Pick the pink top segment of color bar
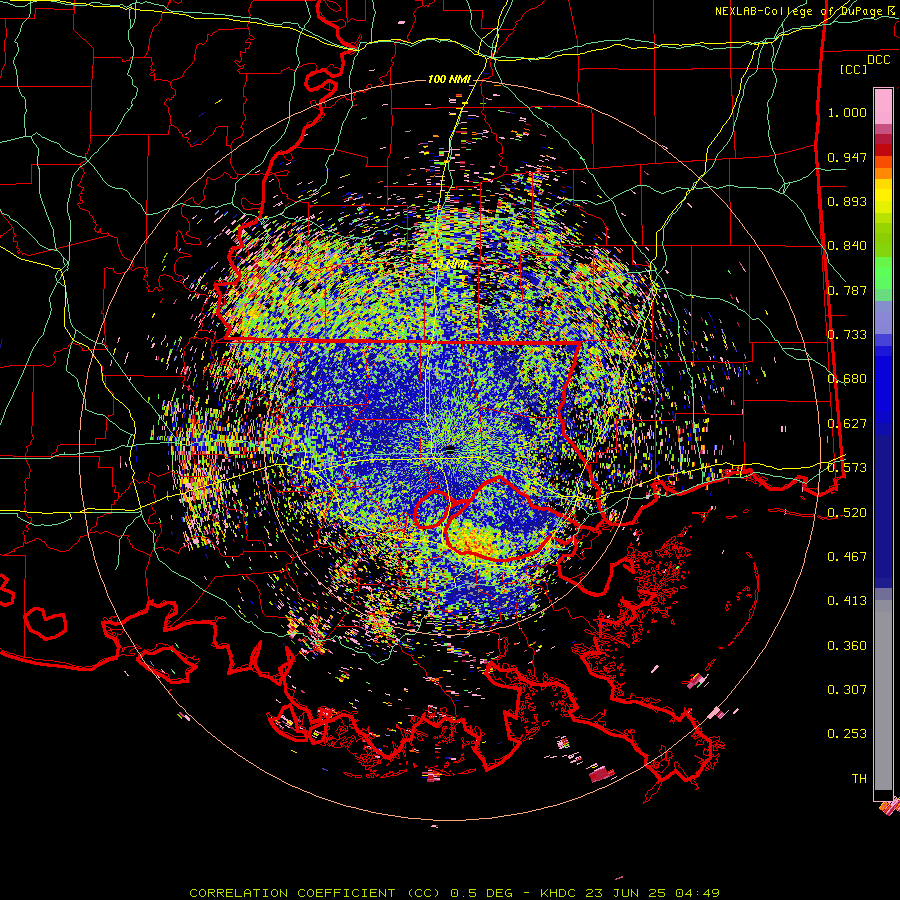The image size is (900, 900). click(883, 106)
